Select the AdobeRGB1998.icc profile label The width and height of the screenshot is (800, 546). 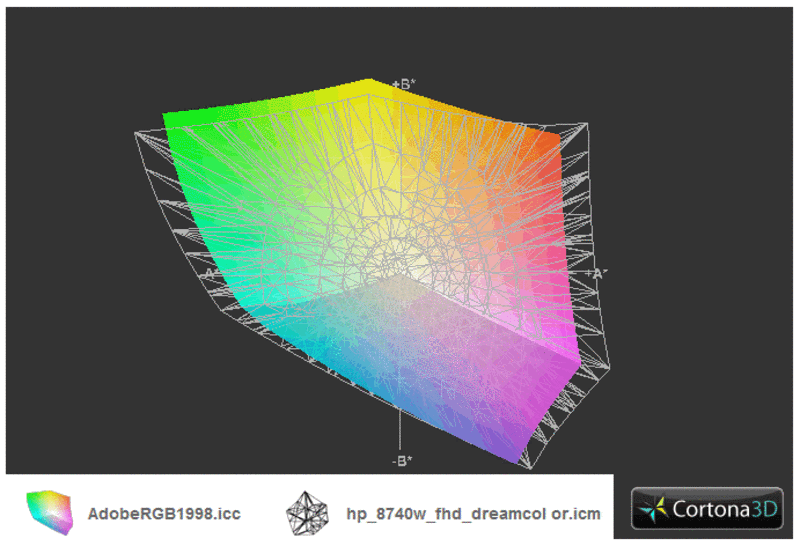pos(164,514)
